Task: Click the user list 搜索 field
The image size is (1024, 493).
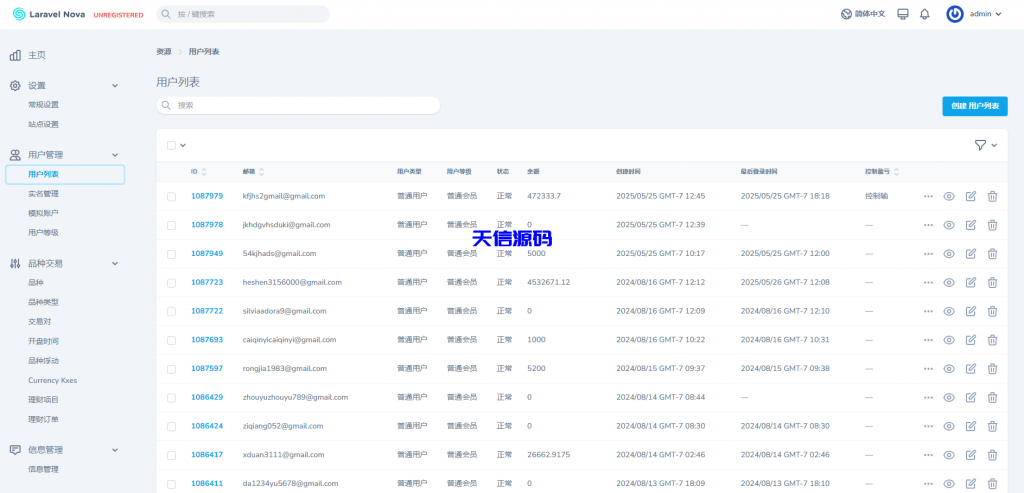Action: click(298, 105)
